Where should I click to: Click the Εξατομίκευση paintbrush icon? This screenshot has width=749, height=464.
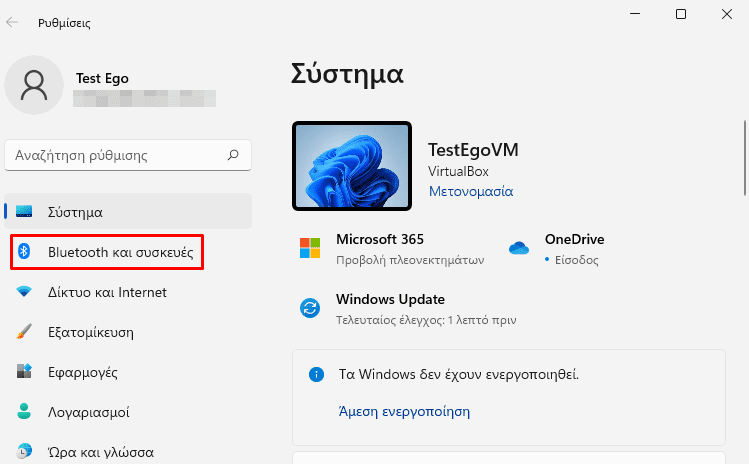pos(24,331)
